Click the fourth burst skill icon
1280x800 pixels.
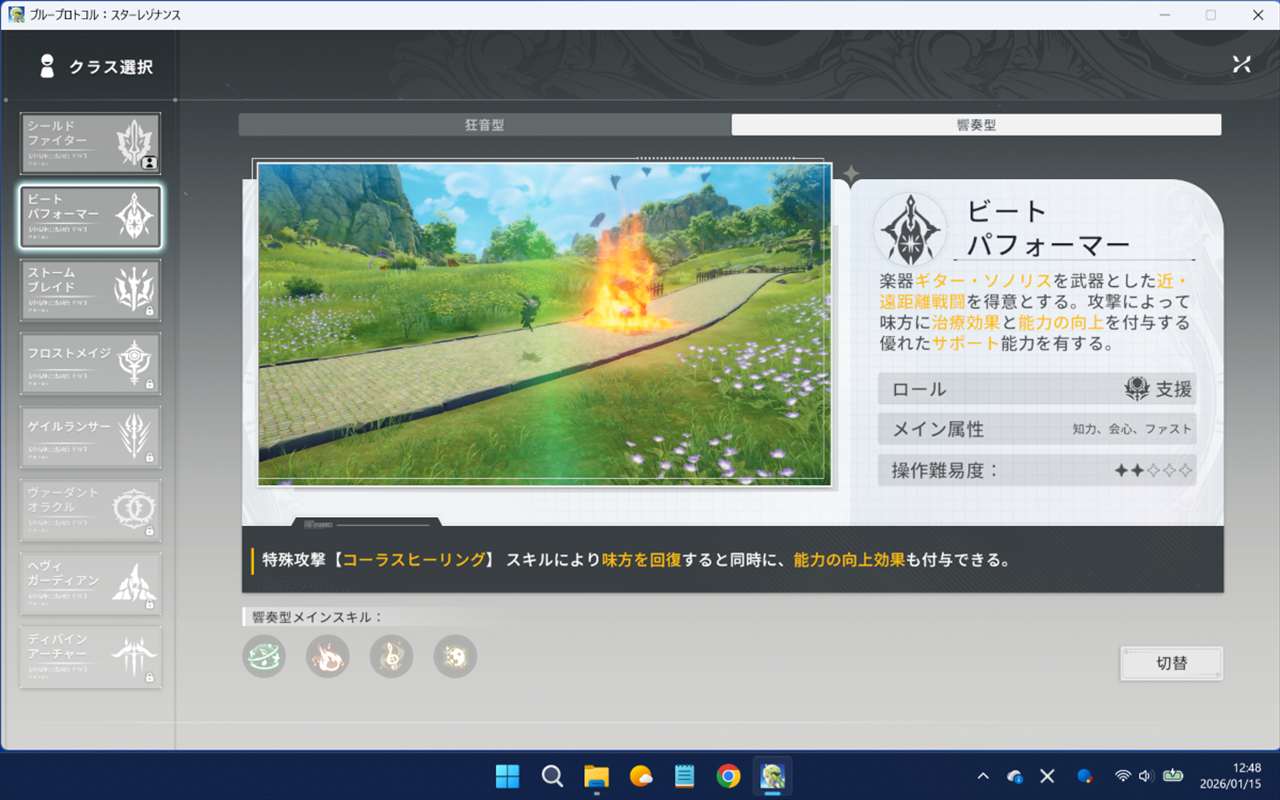(x=455, y=656)
